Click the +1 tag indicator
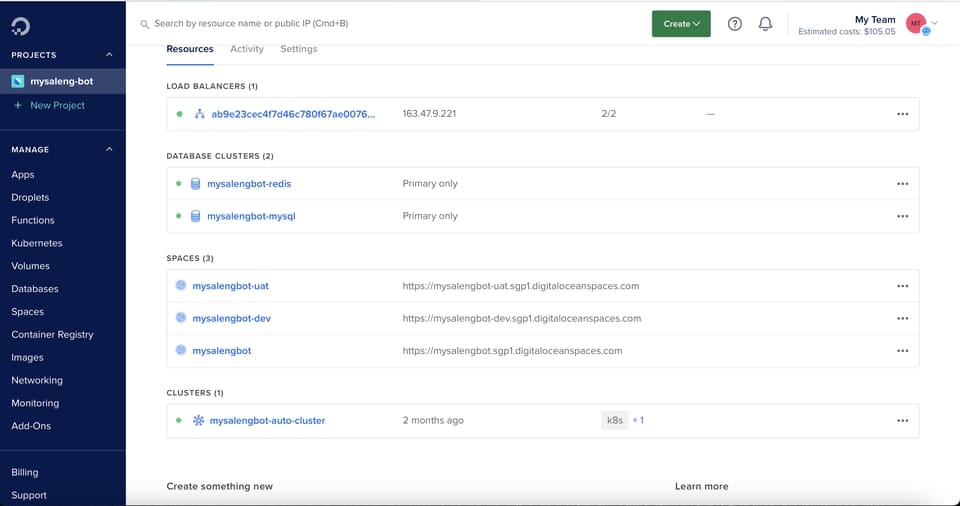Image resolution: width=960 pixels, height=506 pixels. pos(638,420)
